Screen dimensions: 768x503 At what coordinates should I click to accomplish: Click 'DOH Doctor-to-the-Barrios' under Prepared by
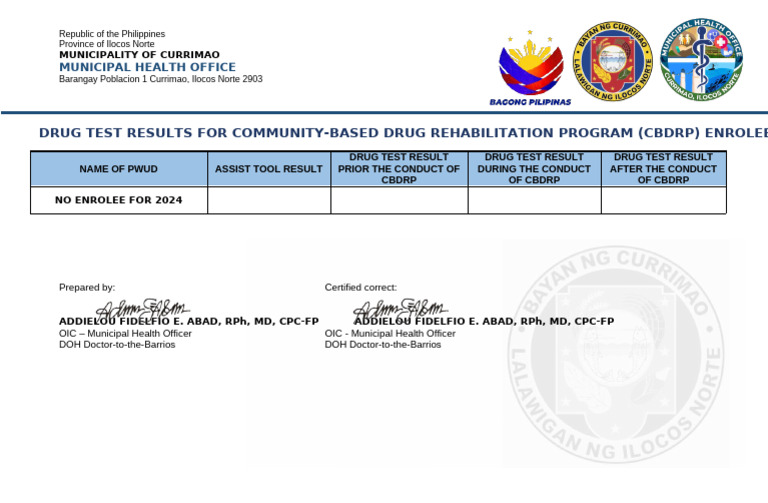pos(117,345)
